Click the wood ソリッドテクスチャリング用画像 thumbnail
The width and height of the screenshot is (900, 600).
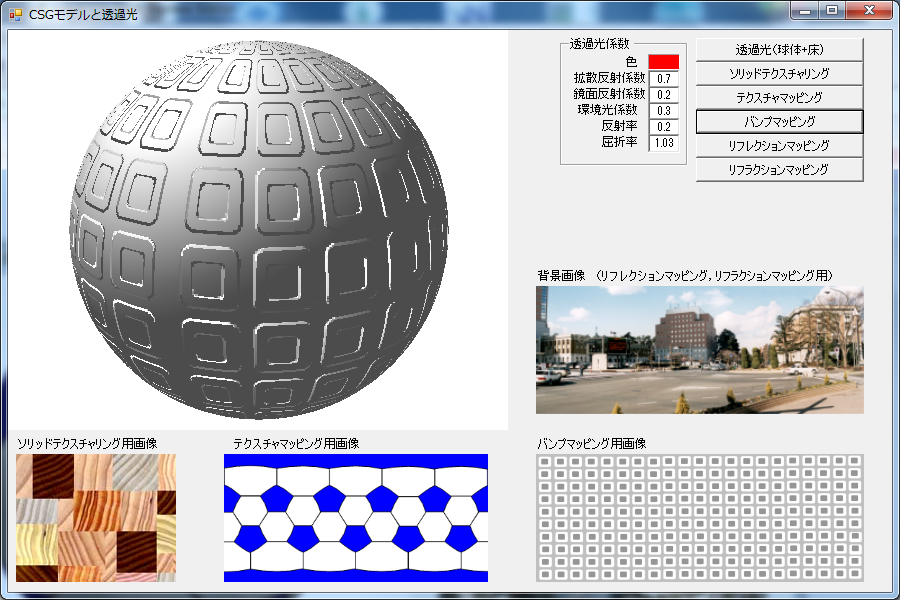96,518
